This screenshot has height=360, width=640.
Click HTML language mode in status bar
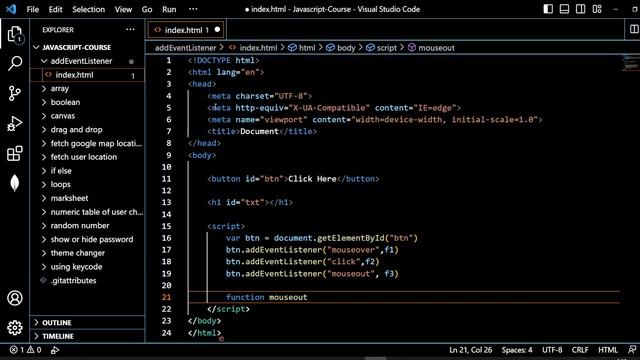point(608,350)
